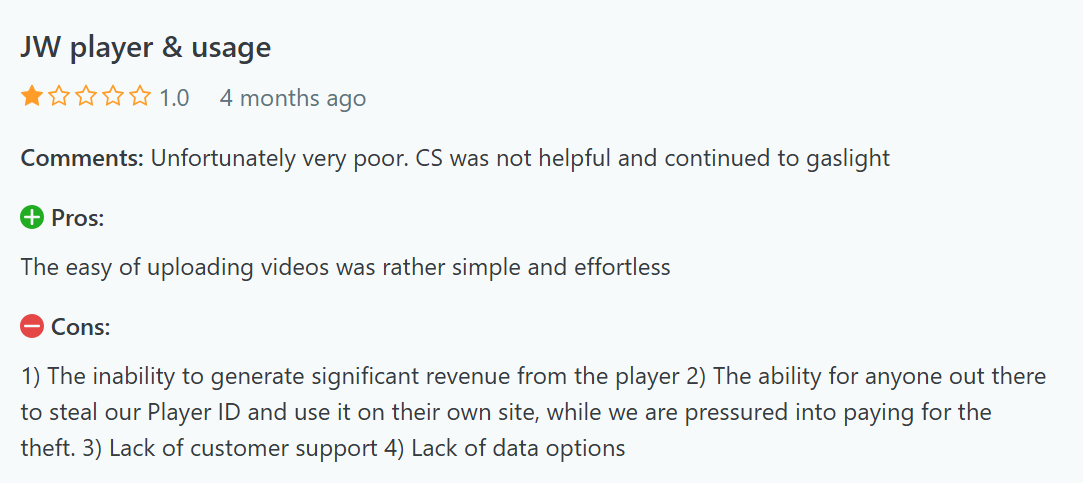The height and width of the screenshot is (483, 1083).
Task: Click the third empty rating star
Action: pos(86,97)
